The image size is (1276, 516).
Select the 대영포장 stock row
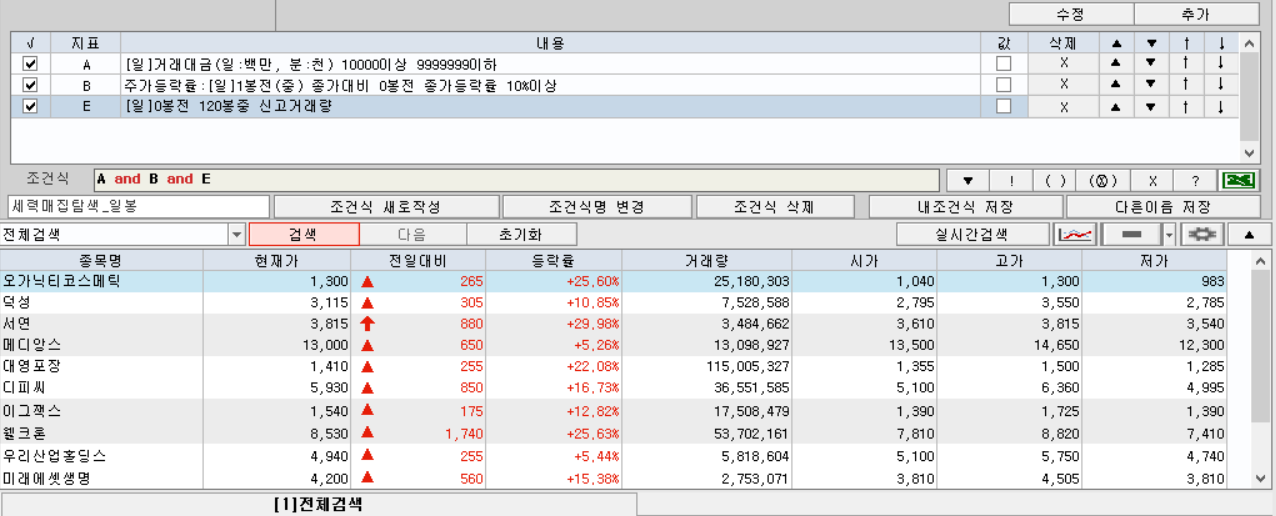pos(626,366)
